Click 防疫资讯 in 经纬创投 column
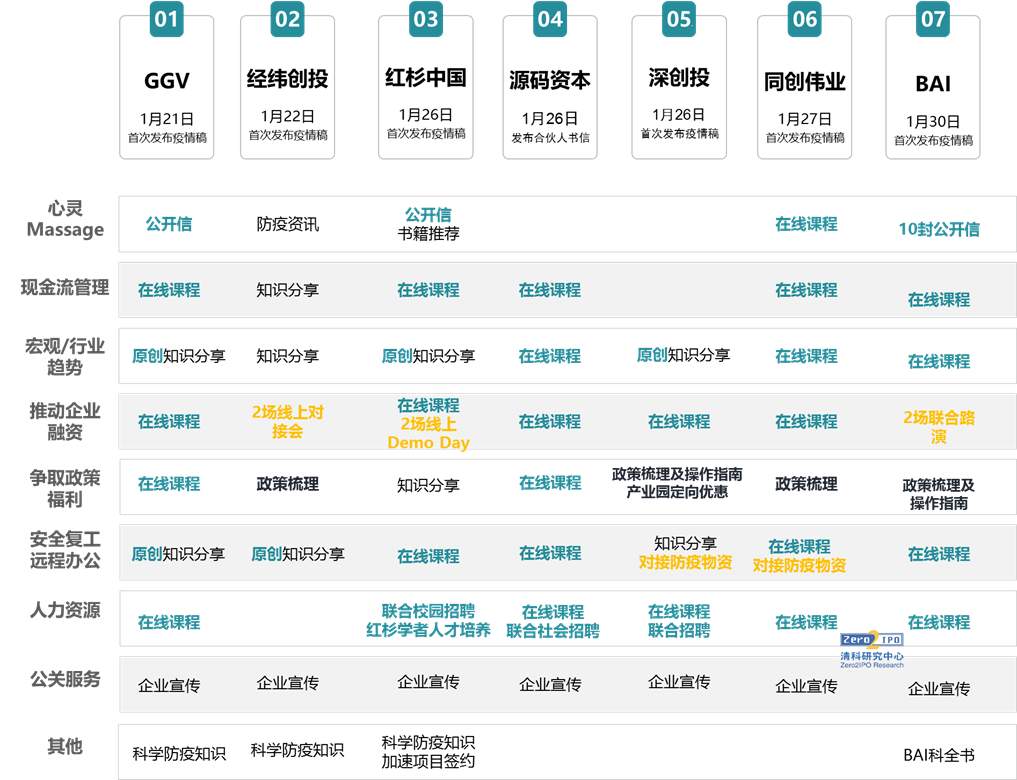 (x=287, y=224)
